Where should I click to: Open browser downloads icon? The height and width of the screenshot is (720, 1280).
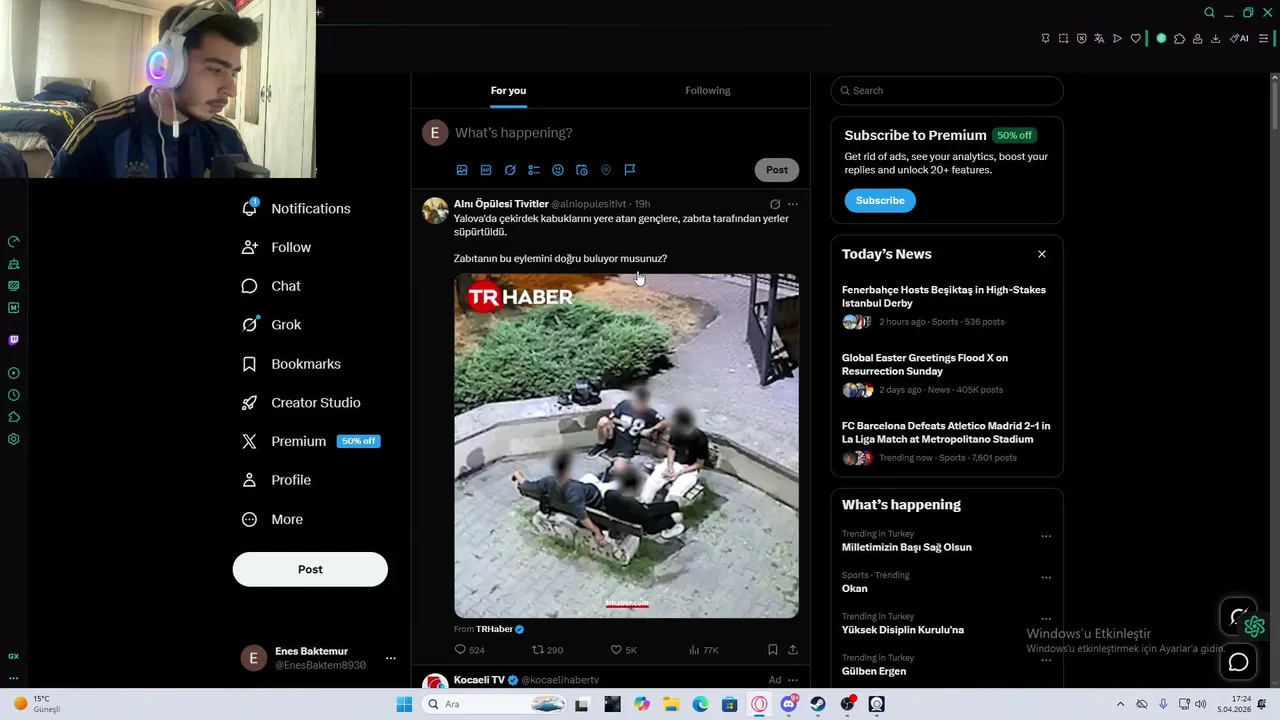pos(1215,38)
